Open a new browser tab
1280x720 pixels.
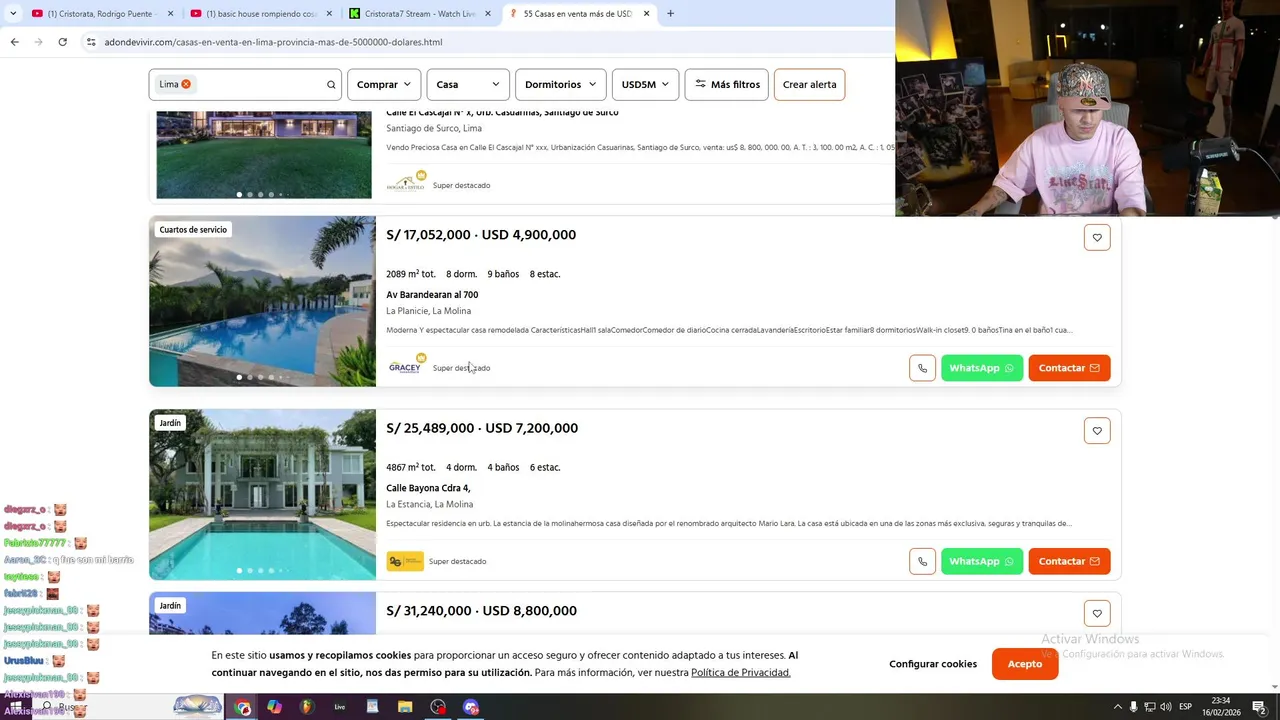[670, 14]
